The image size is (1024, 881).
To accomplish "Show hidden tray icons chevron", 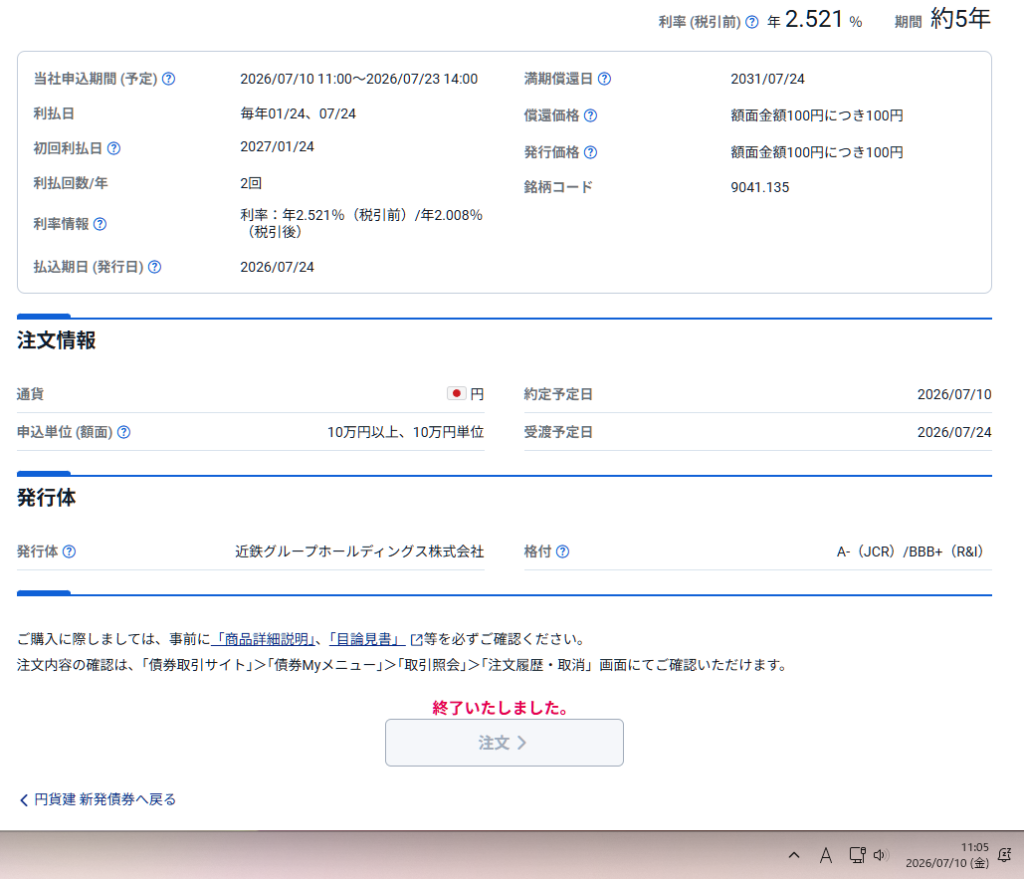I will coord(794,855).
